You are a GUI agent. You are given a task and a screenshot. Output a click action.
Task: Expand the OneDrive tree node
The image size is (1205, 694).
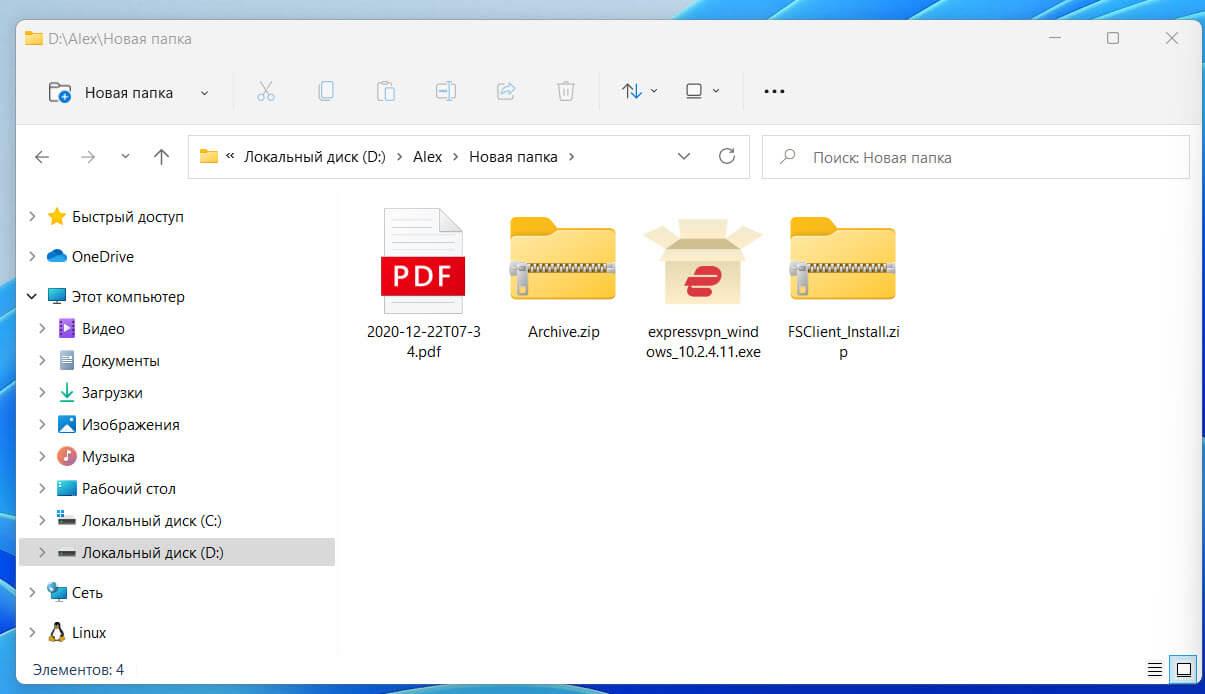pyautogui.click(x=32, y=257)
